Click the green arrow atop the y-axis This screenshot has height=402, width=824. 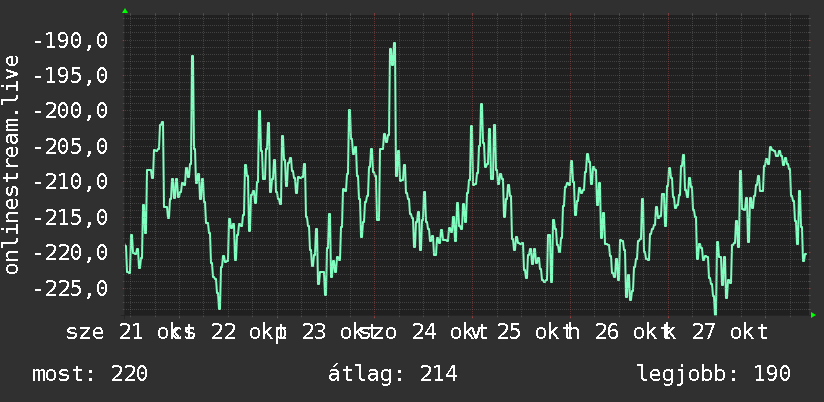tap(125, 11)
